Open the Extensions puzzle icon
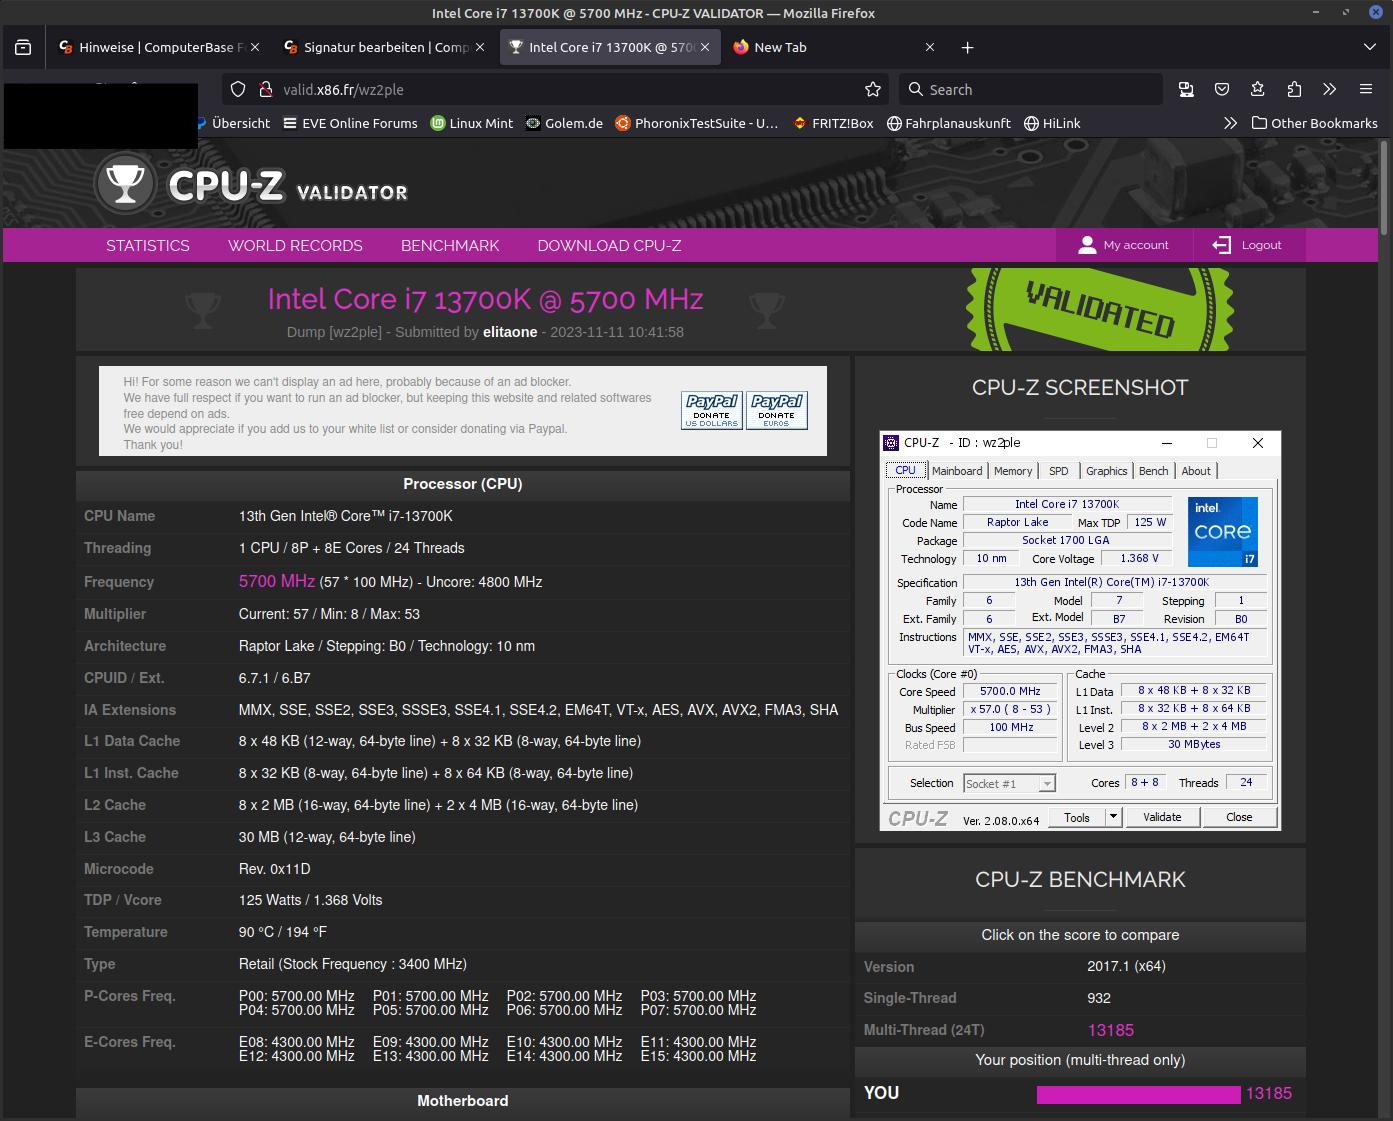Viewport: 1393px width, 1121px height. (x=1294, y=89)
